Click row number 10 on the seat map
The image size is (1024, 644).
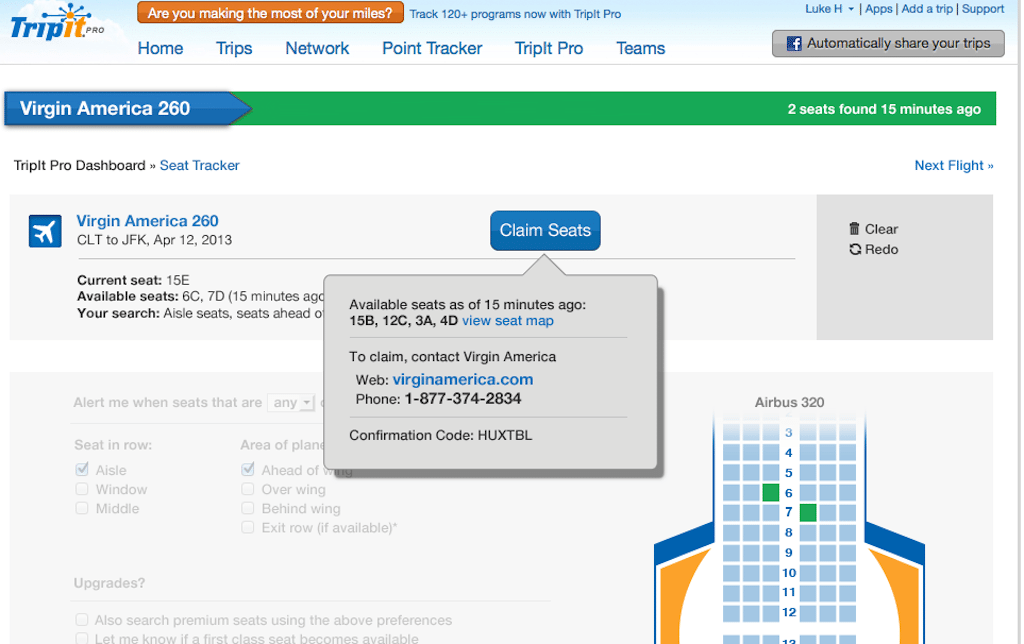(x=789, y=573)
